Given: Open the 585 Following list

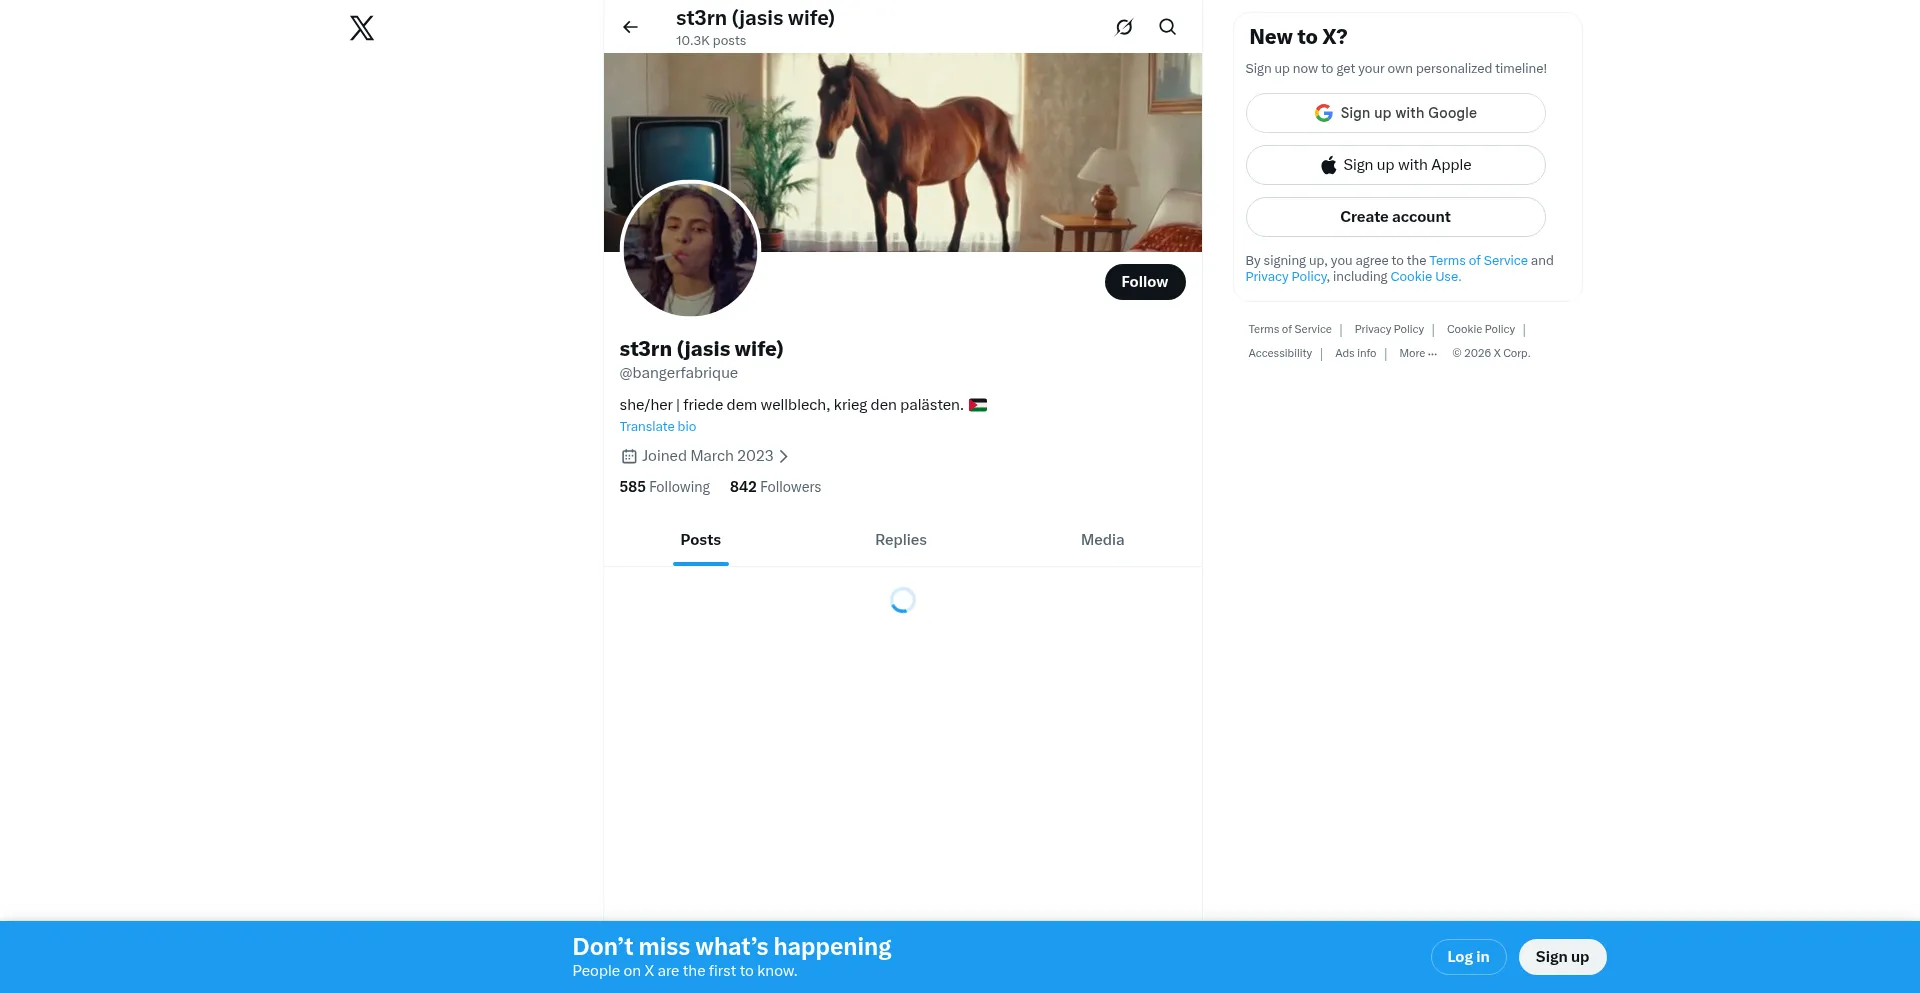Looking at the screenshot, I should coord(665,487).
